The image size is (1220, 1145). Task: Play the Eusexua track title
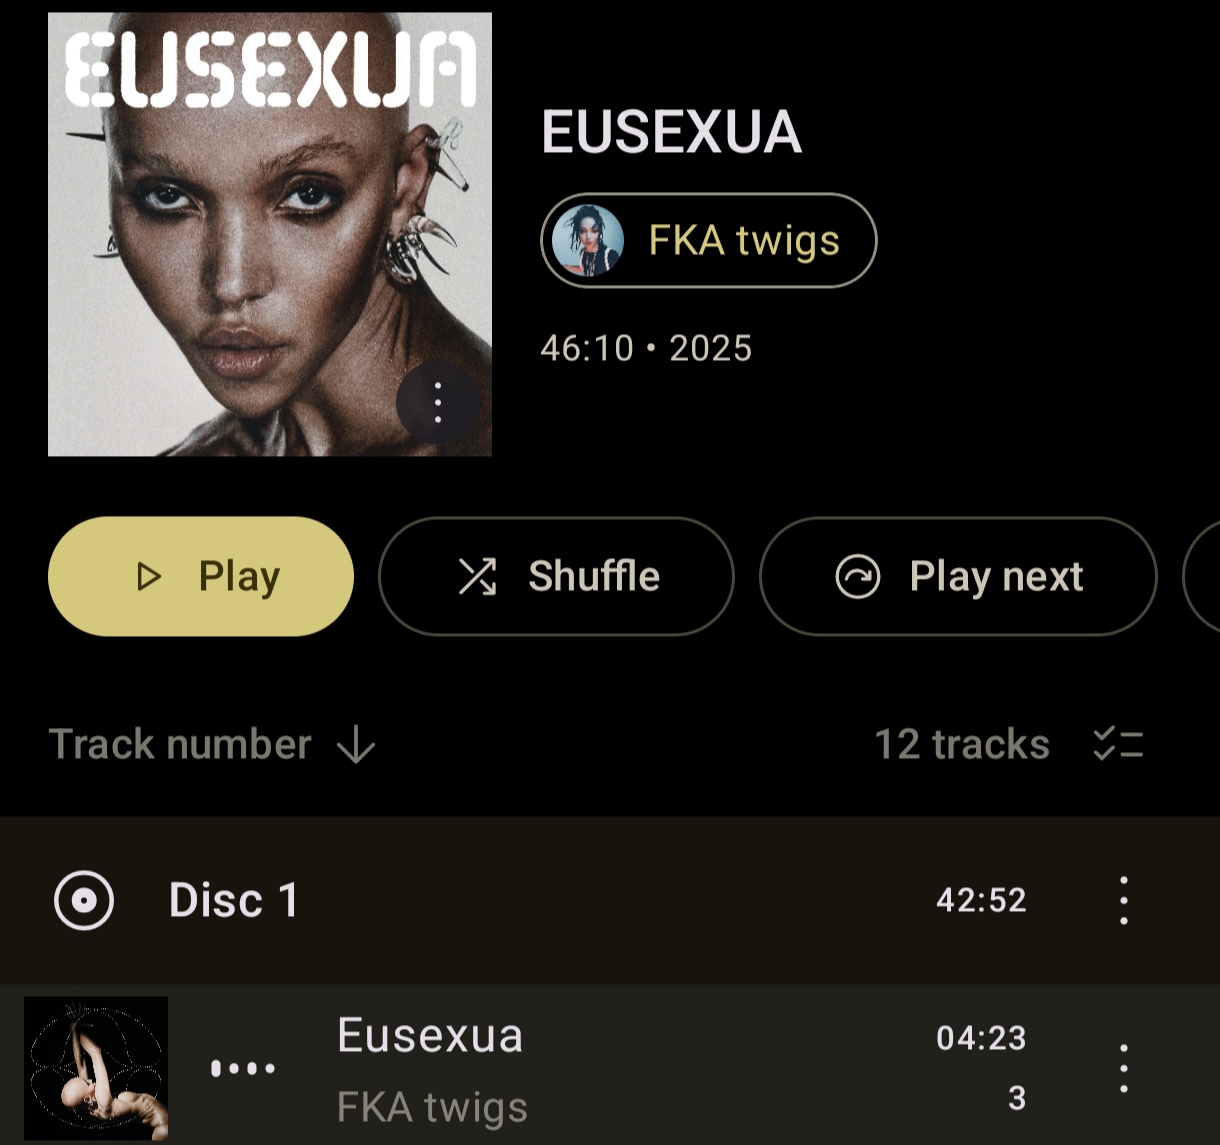pyautogui.click(x=430, y=1035)
